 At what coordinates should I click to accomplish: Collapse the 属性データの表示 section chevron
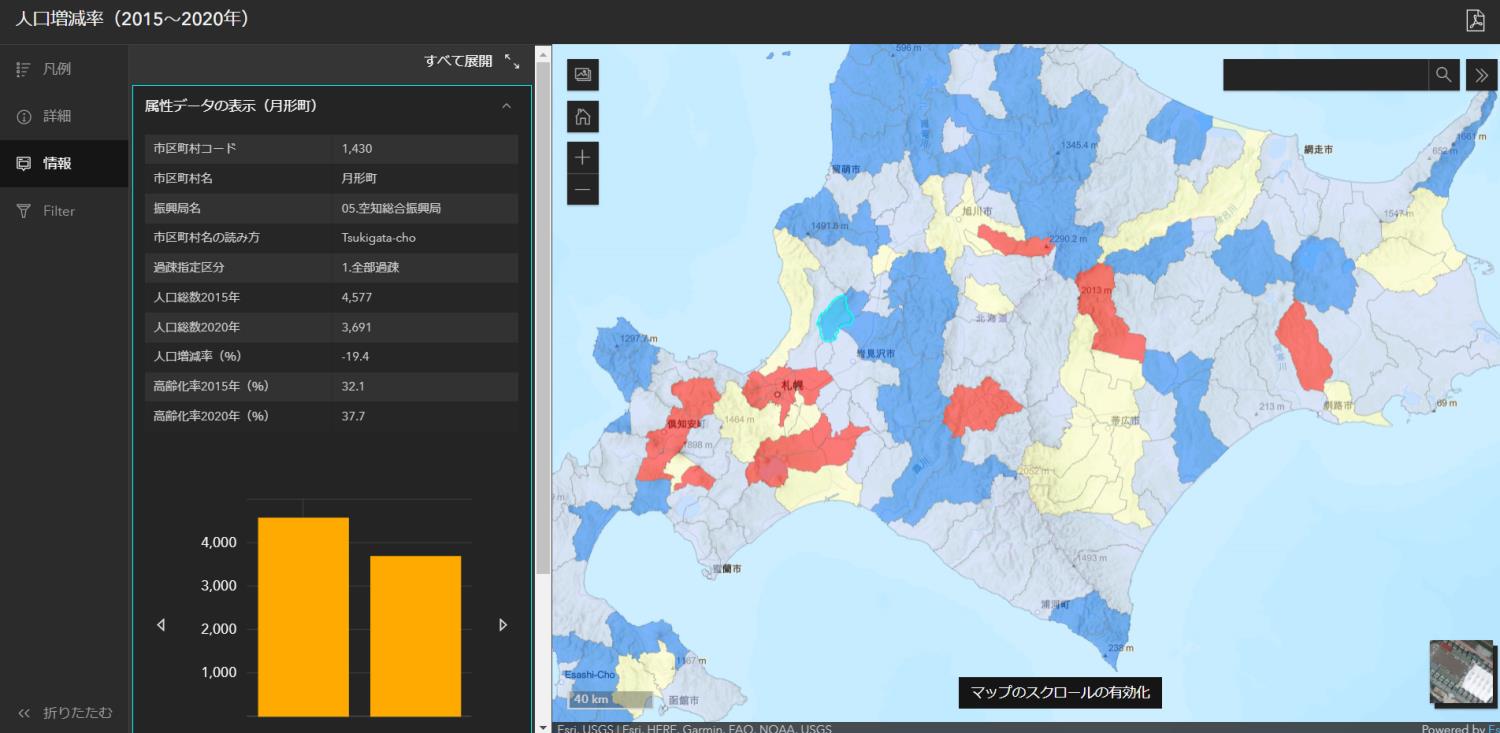pyautogui.click(x=506, y=106)
